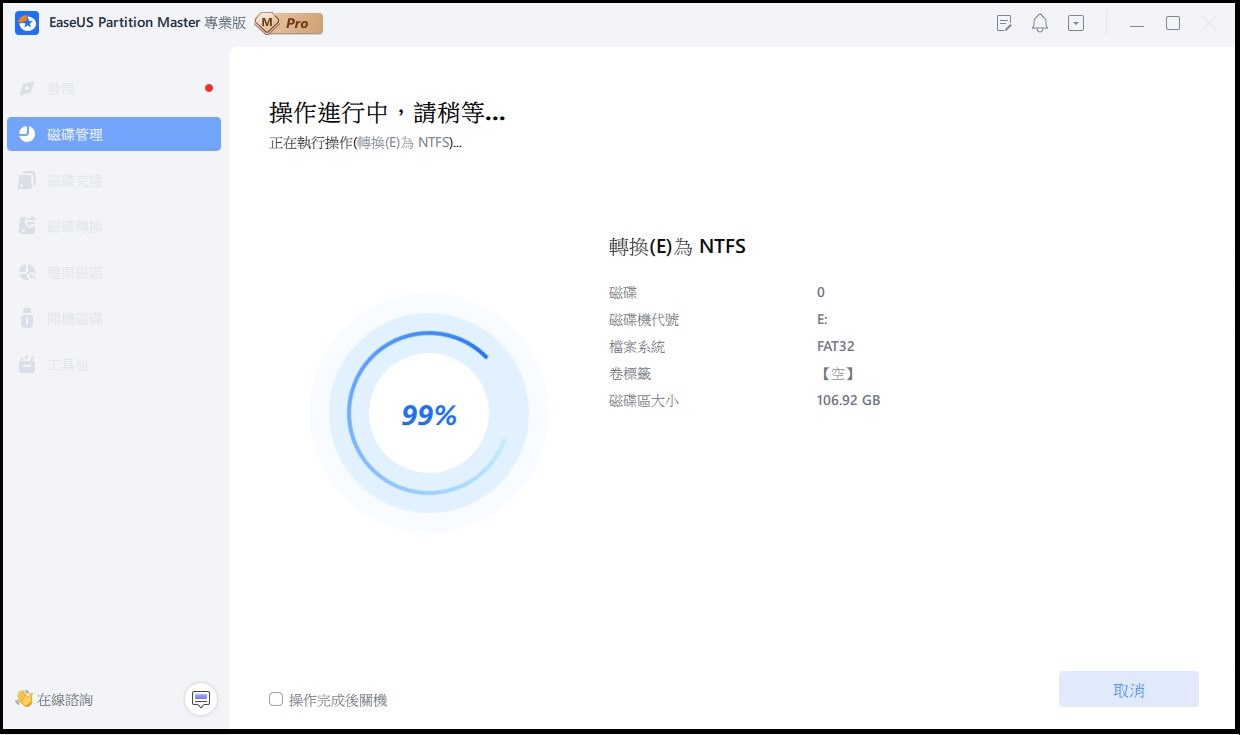
Task: Click the 檔案系統 label
Action: click(636, 347)
